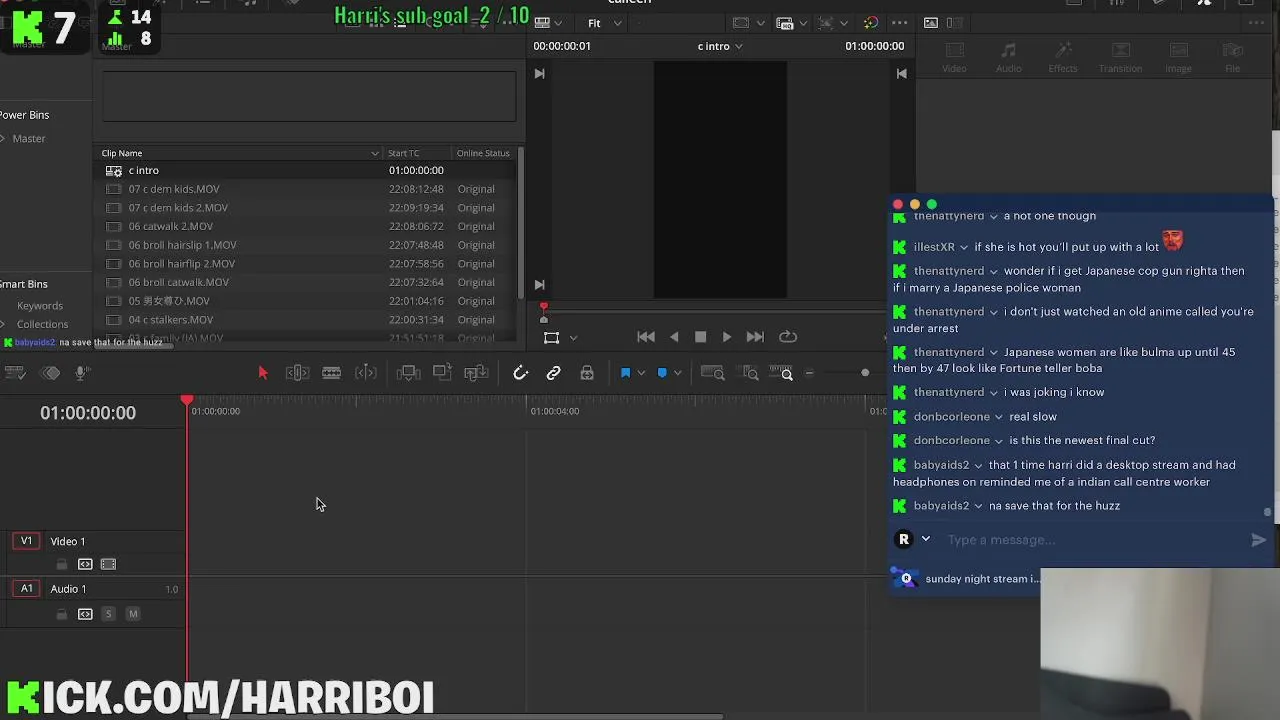Toggle loop playback in the viewer
Screen dimensions: 1280x720
point(788,337)
